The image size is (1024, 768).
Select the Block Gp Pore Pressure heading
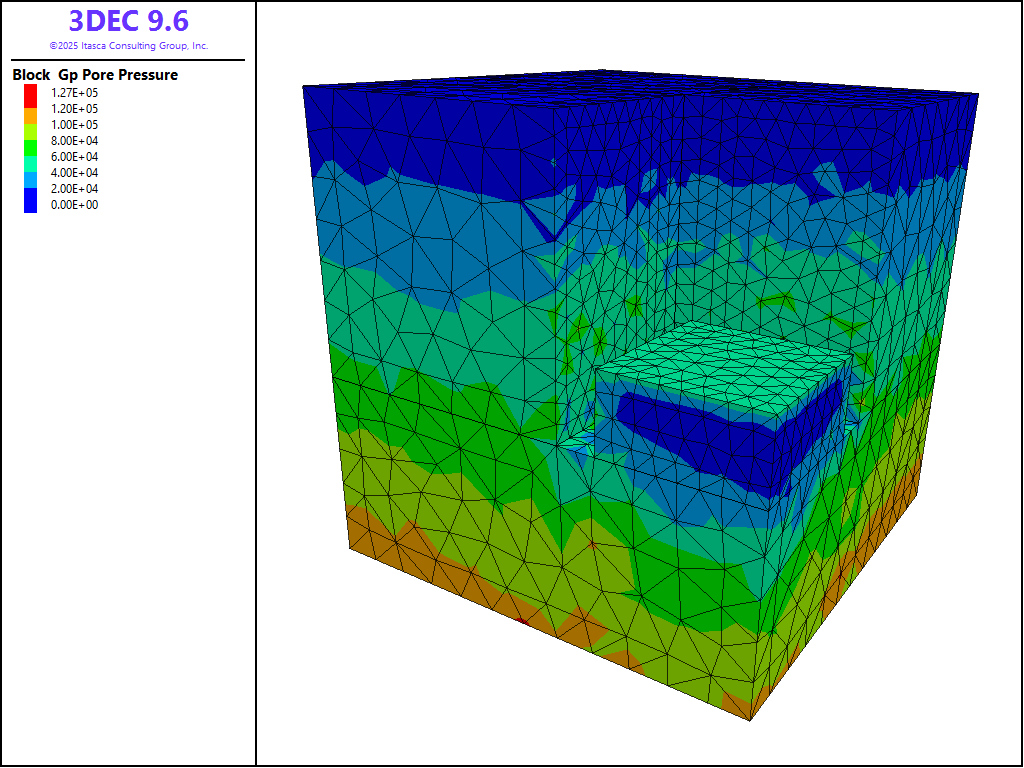pos(95,75)
